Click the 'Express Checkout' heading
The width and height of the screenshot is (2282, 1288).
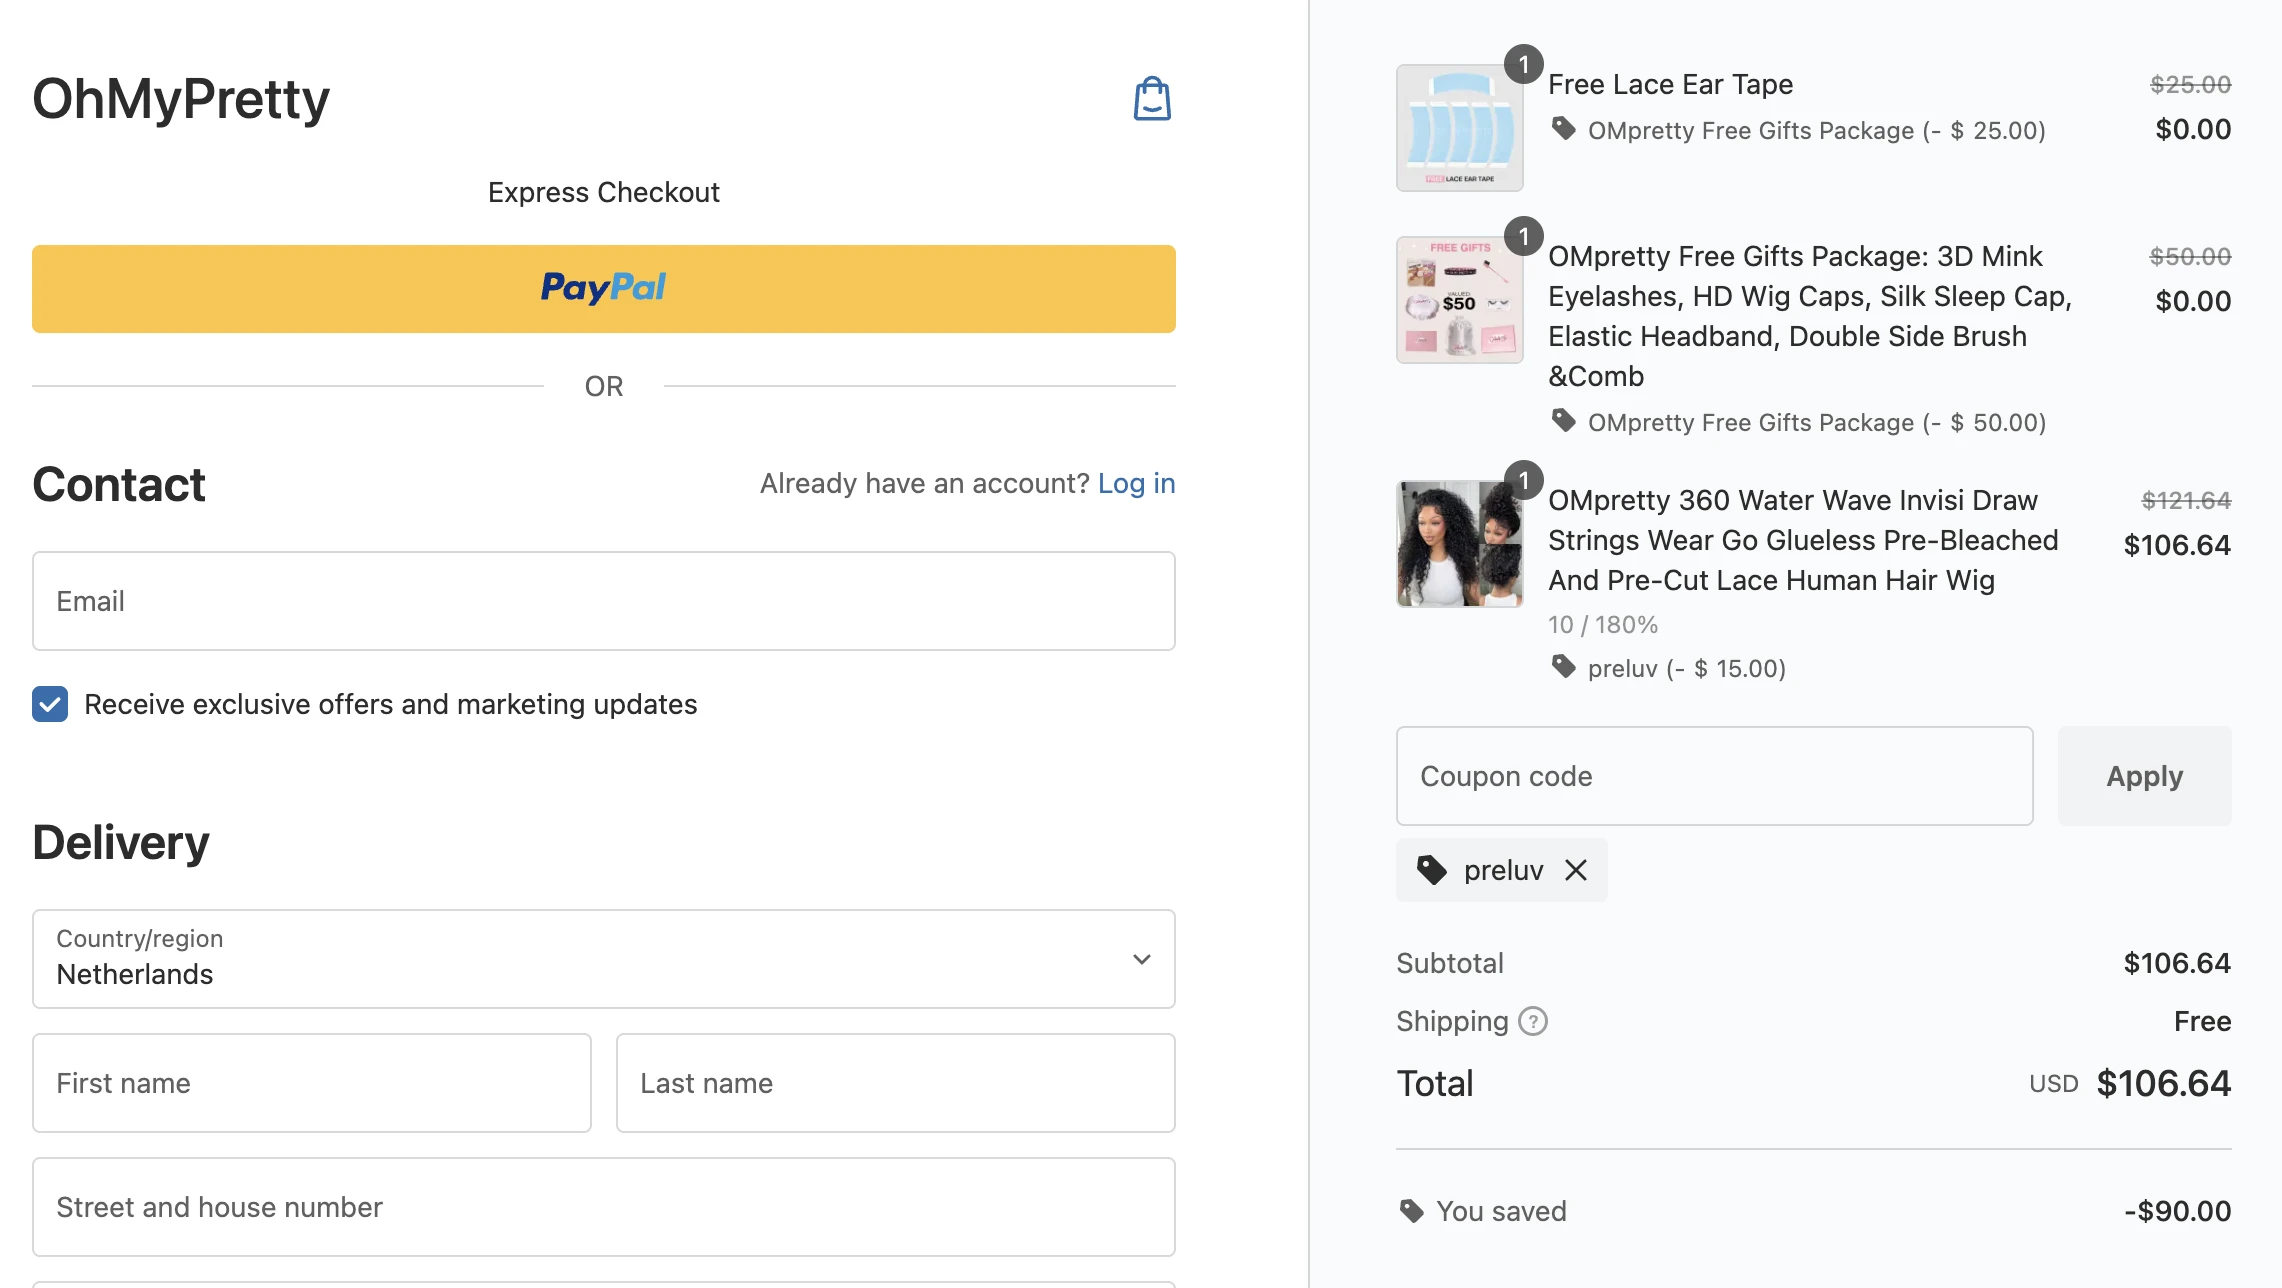pos(604,192)
